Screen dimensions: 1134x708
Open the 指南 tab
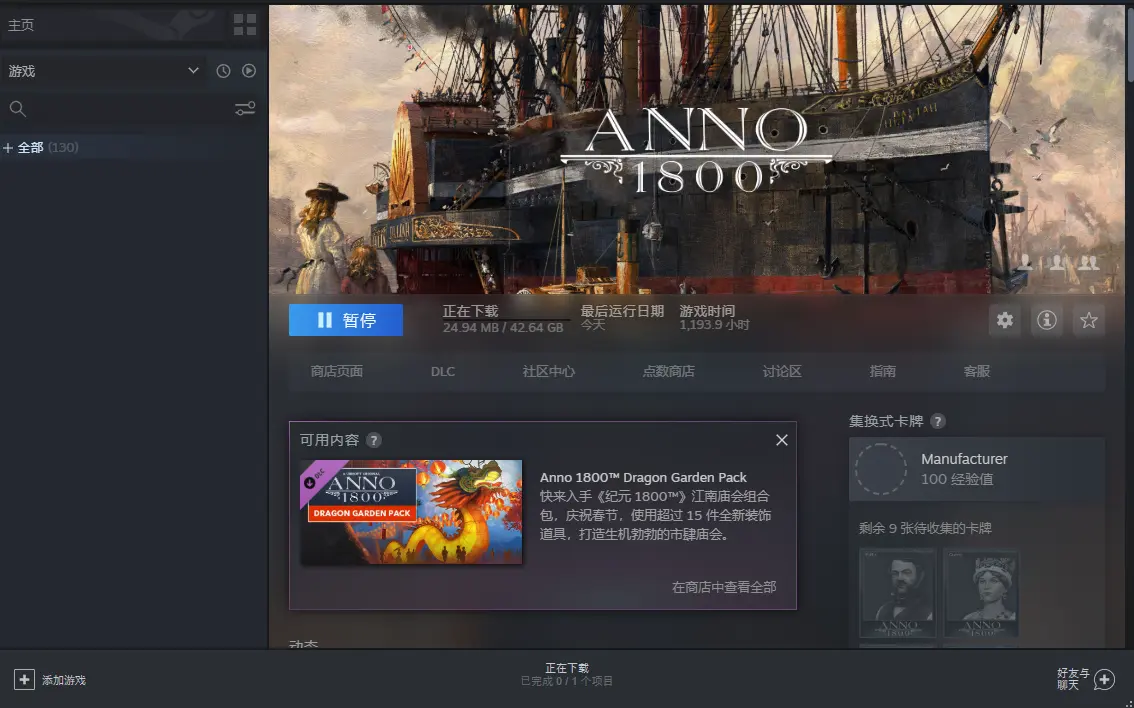click(x=882, y=371)
